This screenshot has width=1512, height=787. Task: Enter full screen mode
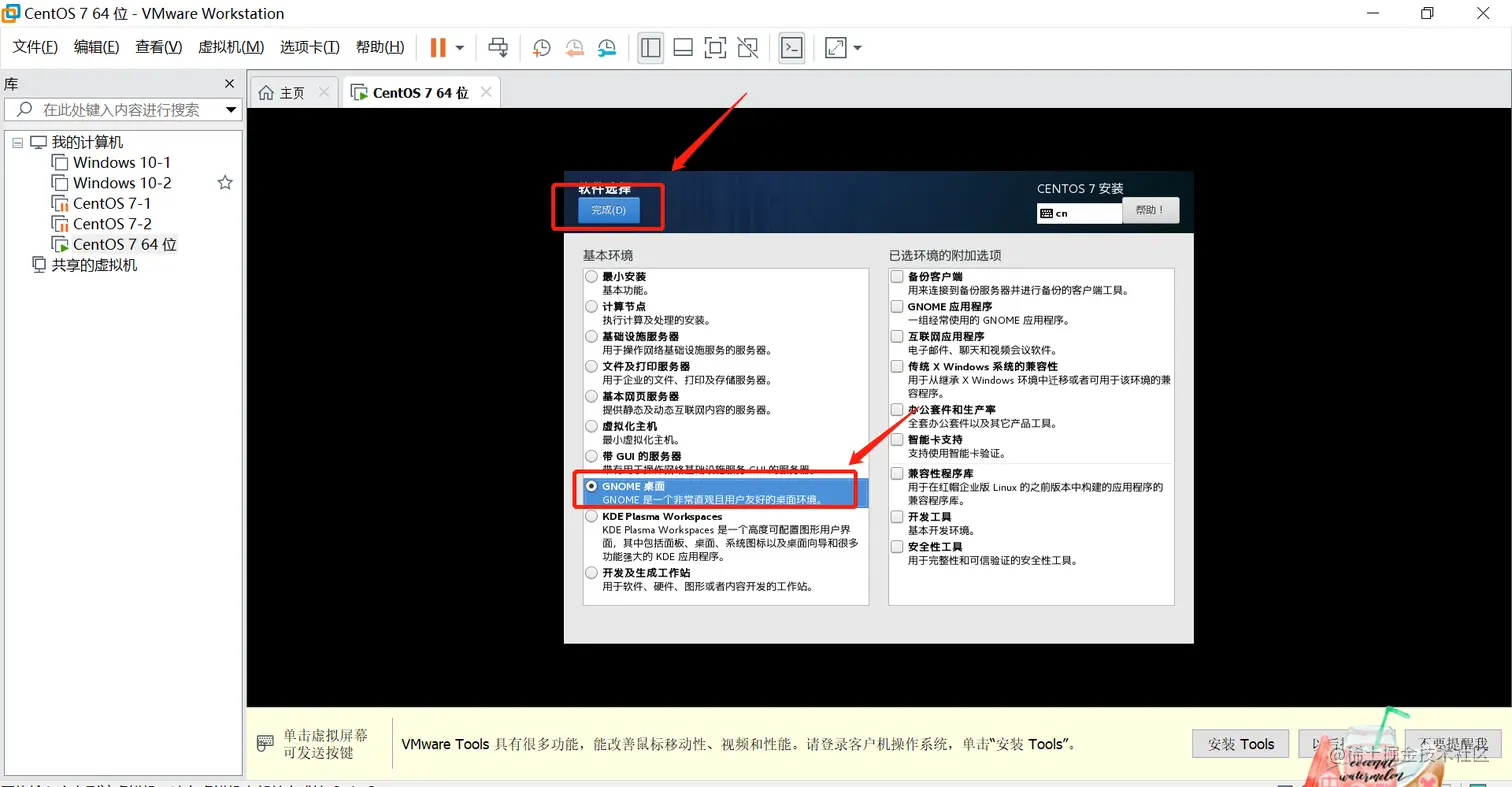point(715,47)
